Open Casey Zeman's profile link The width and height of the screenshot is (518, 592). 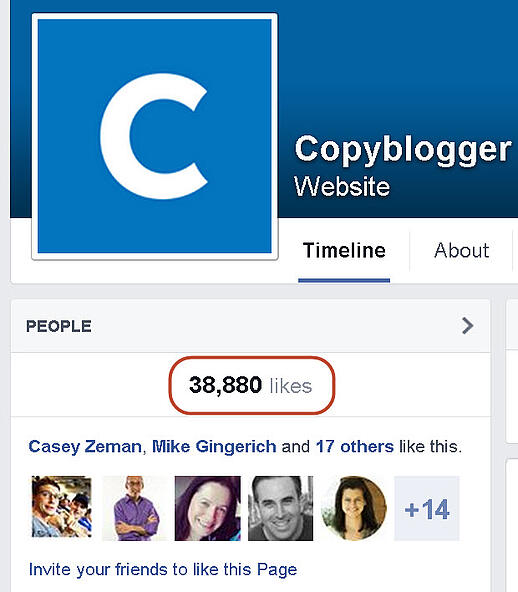[x=85, y=447]
